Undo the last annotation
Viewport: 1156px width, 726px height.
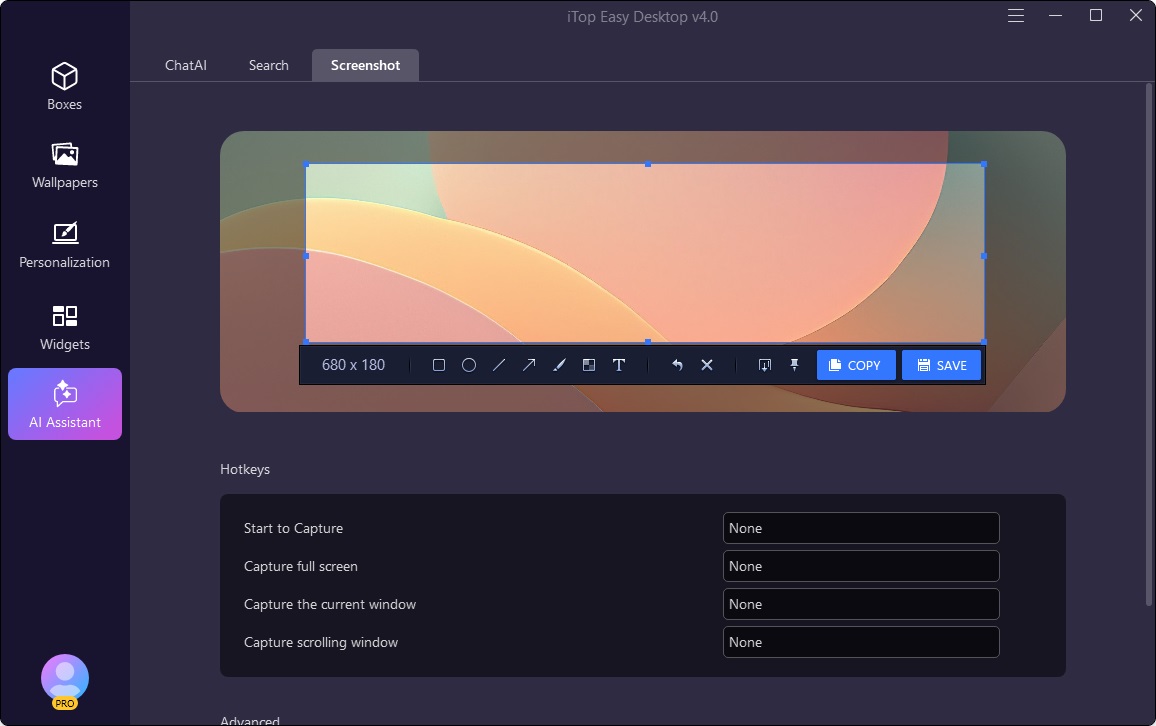(677, 365)
